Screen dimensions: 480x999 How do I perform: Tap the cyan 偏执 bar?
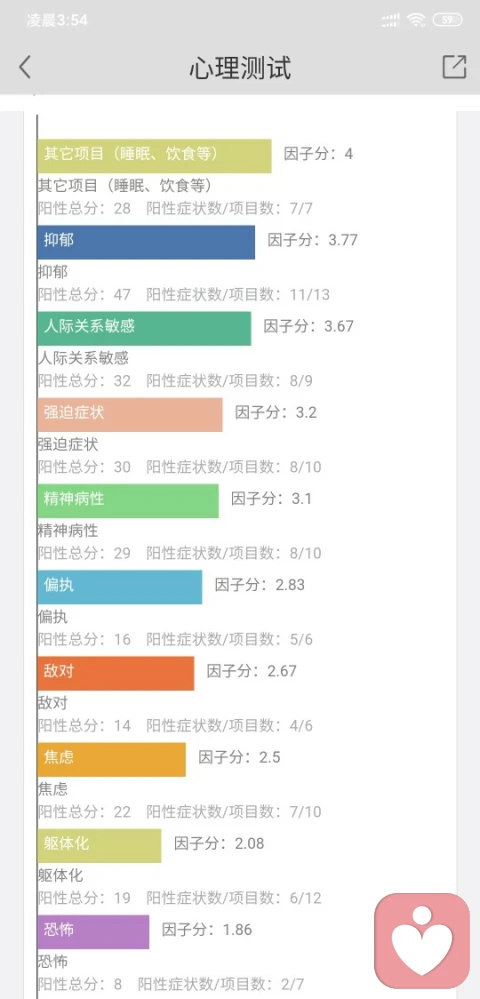tap(120, 587)
